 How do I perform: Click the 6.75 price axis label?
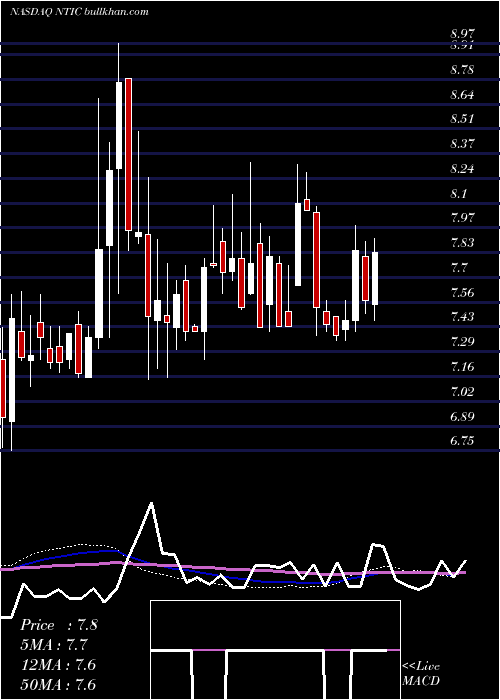462,441
